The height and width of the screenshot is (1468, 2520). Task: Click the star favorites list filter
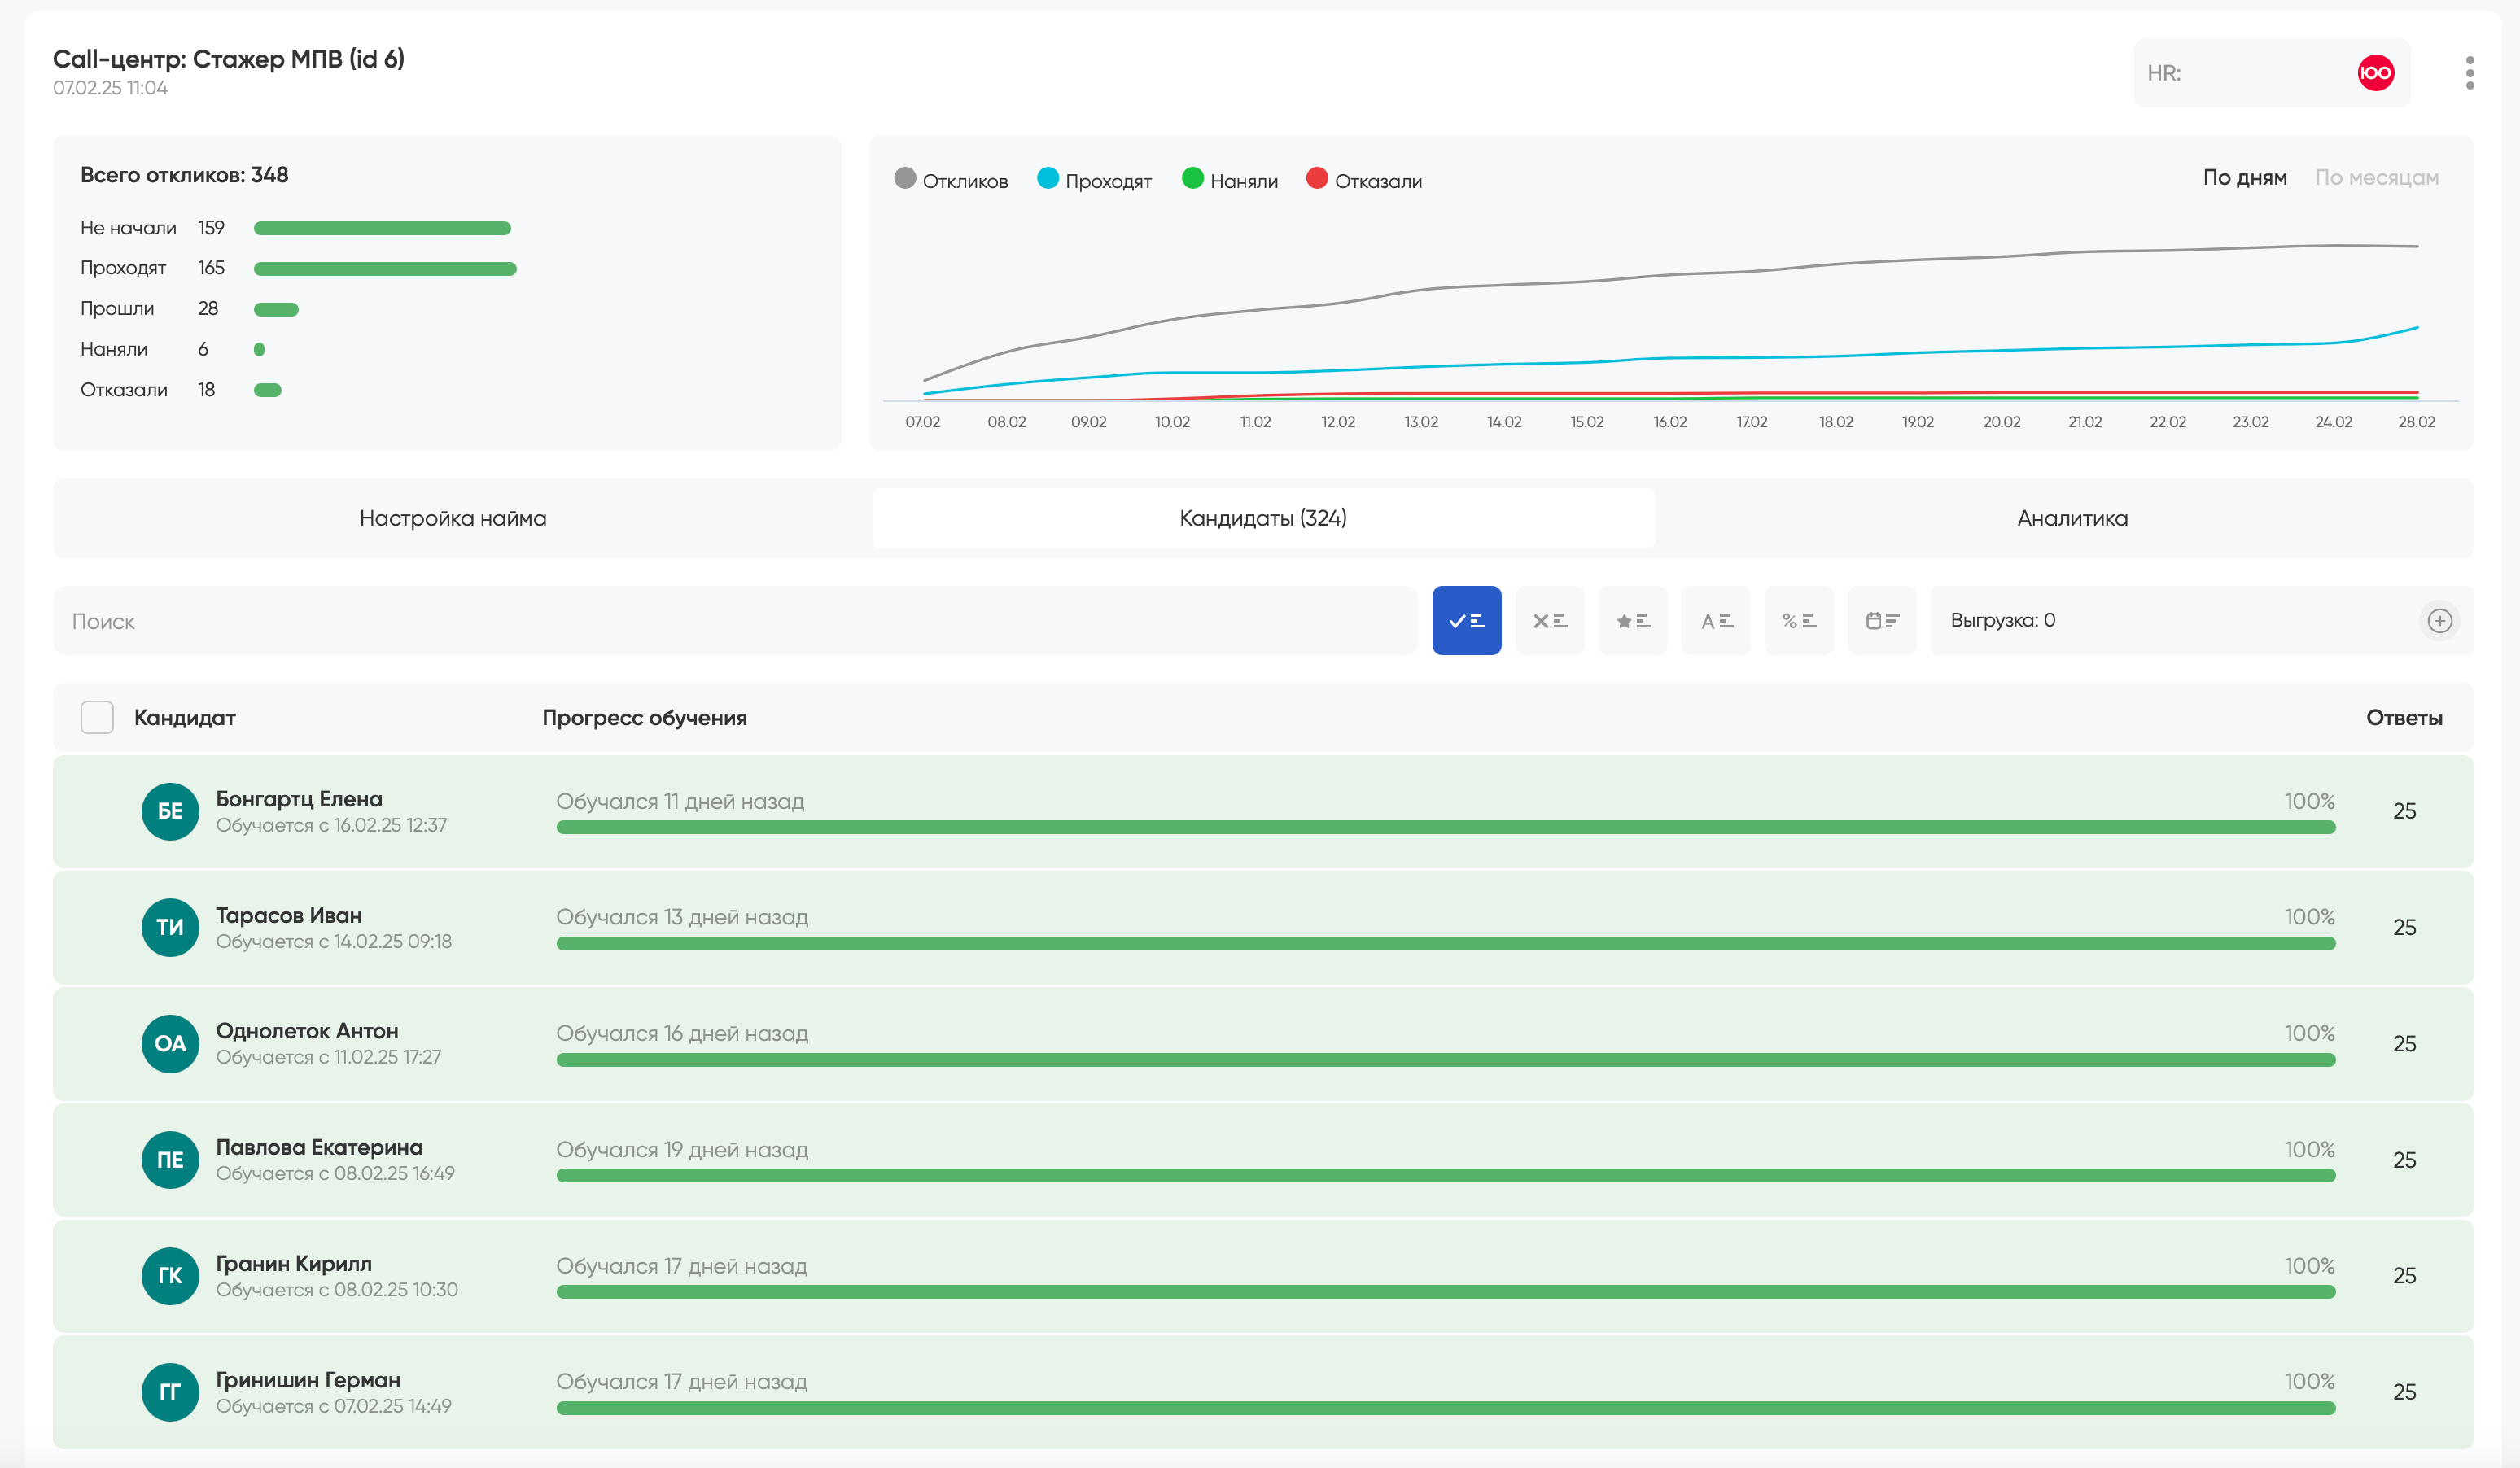point(1632,620)
